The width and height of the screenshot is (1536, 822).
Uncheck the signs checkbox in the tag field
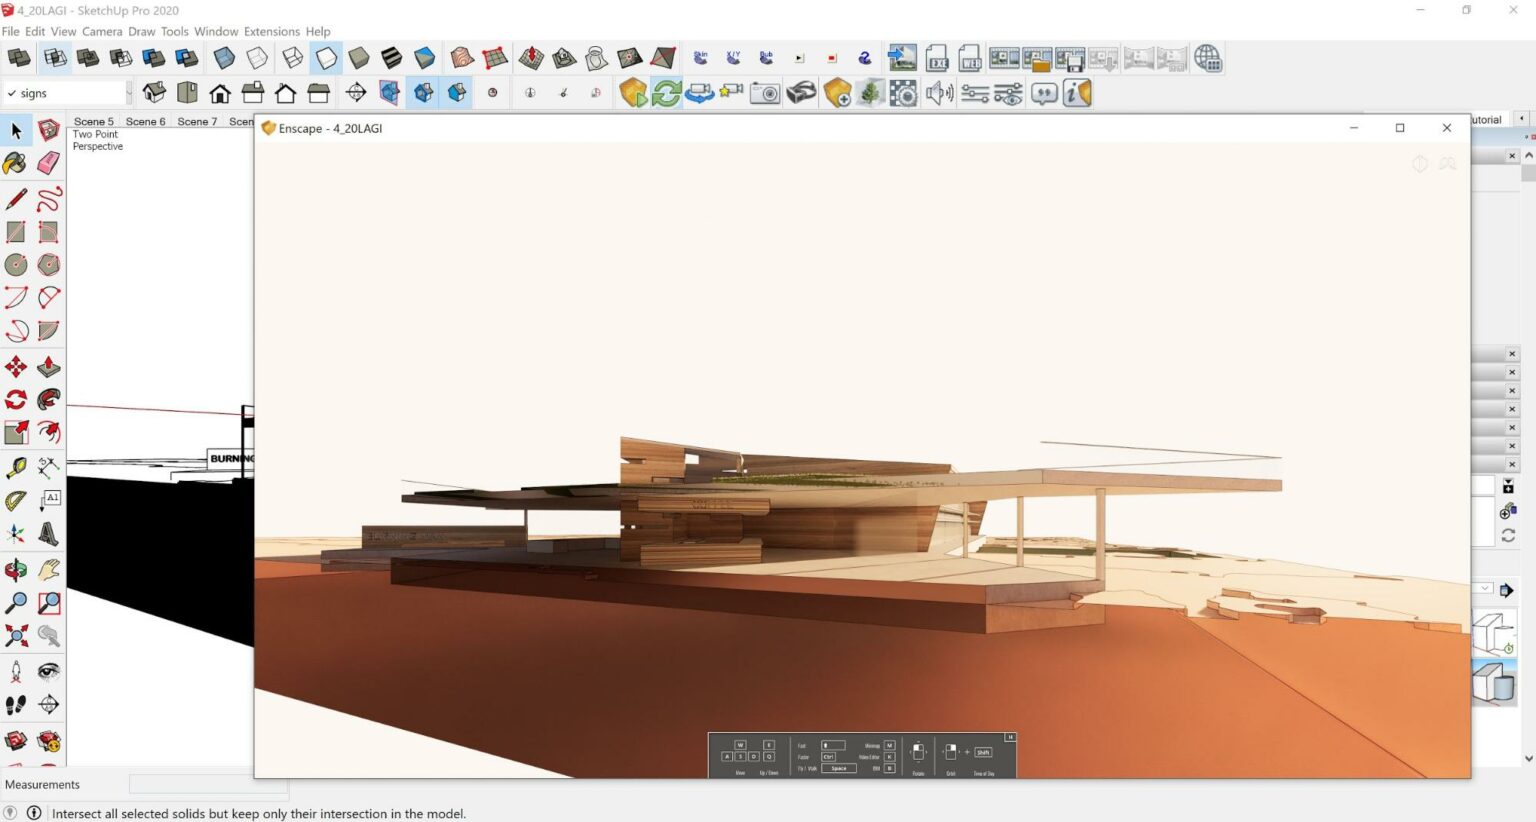(x=12, y=92)
